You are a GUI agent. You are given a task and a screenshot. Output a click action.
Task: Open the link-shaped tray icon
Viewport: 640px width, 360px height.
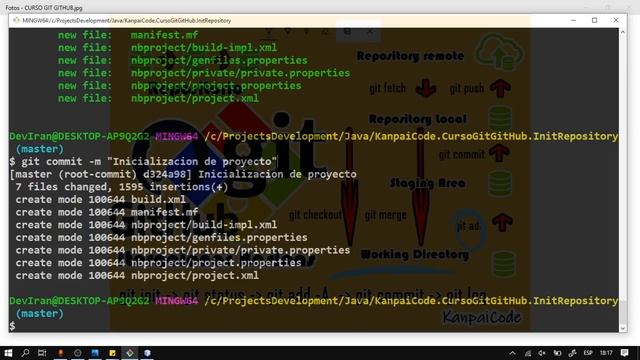tap(573, 353)
